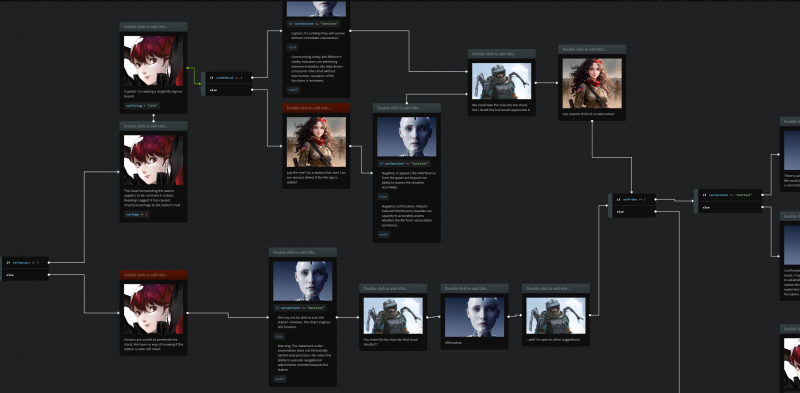The height and width of the screenshot is (393, 800).
Task: Click the soldier woman portrait in red-titled node
Action: 316,142
